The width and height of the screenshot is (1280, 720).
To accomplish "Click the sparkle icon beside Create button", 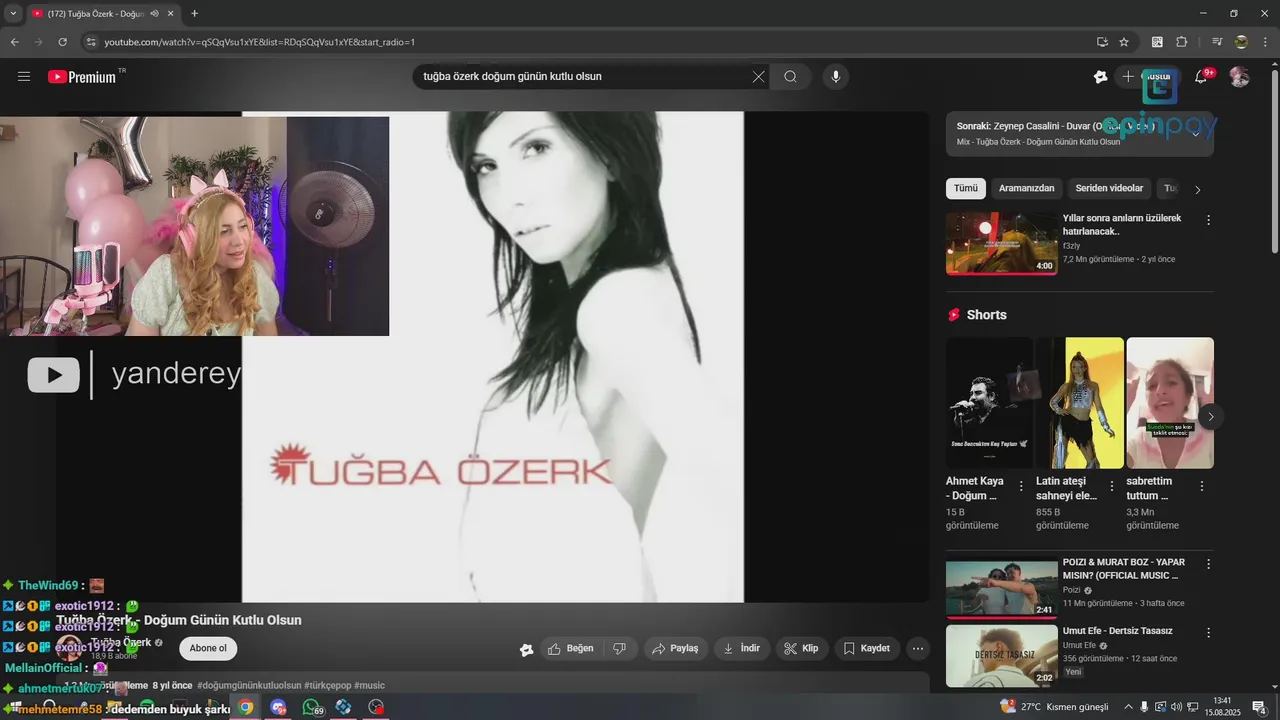I will pos(1100,77).
